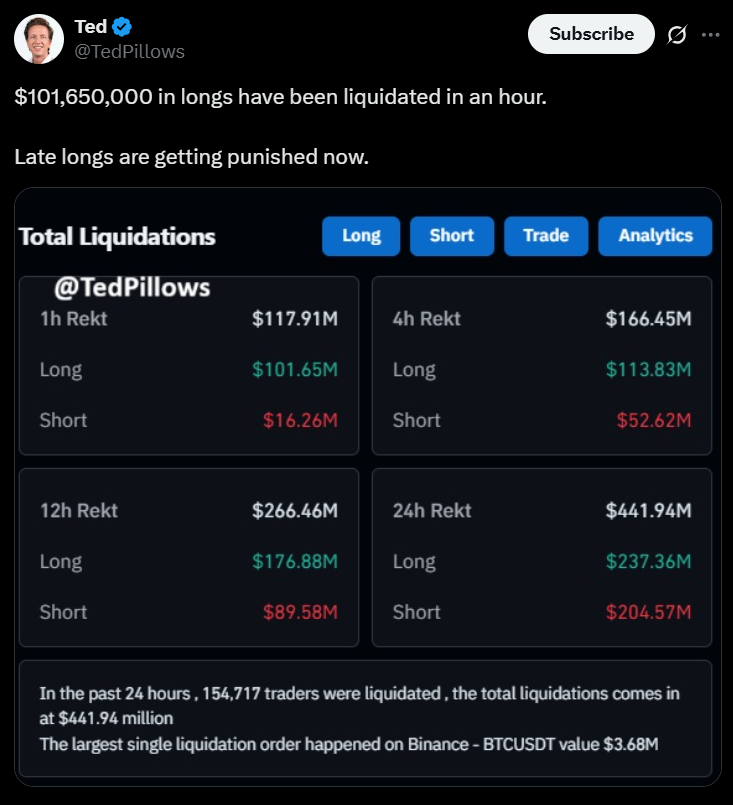Viewport: 733px width, 805px height.
Task: Click the Trade button
Action: (x=546, y=236)
